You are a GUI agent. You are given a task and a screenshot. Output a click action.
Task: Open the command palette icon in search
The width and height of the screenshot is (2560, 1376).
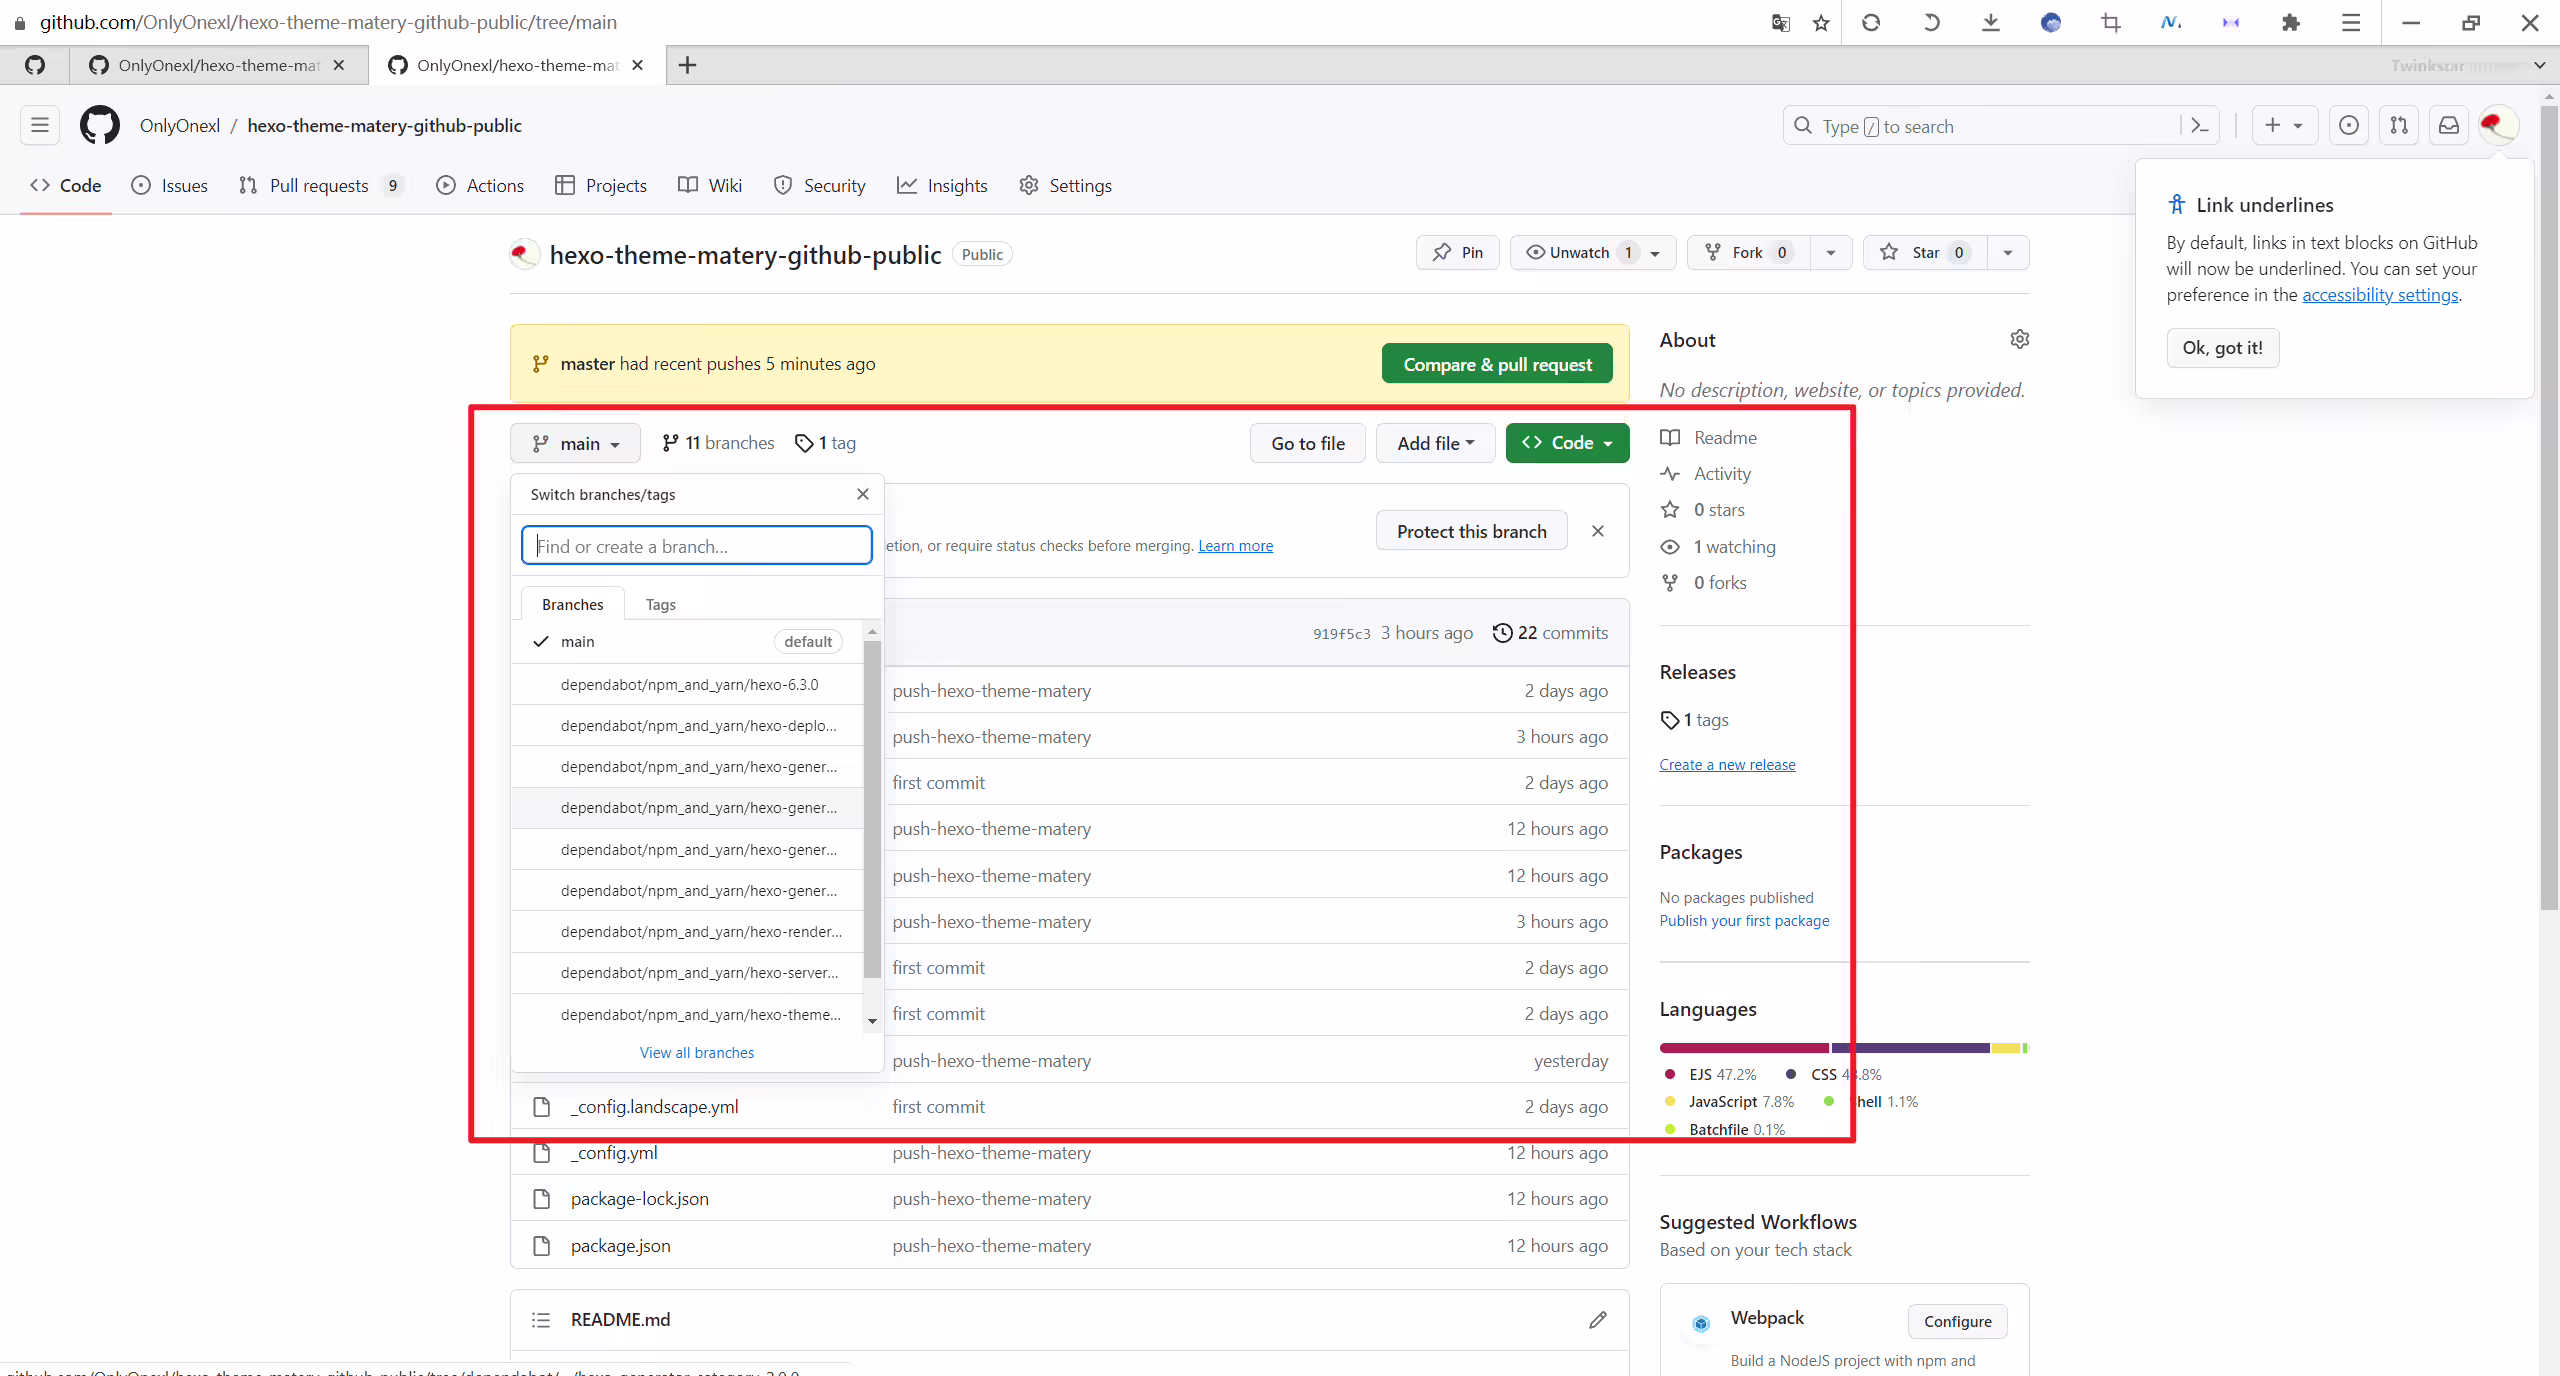[2200, 126]
